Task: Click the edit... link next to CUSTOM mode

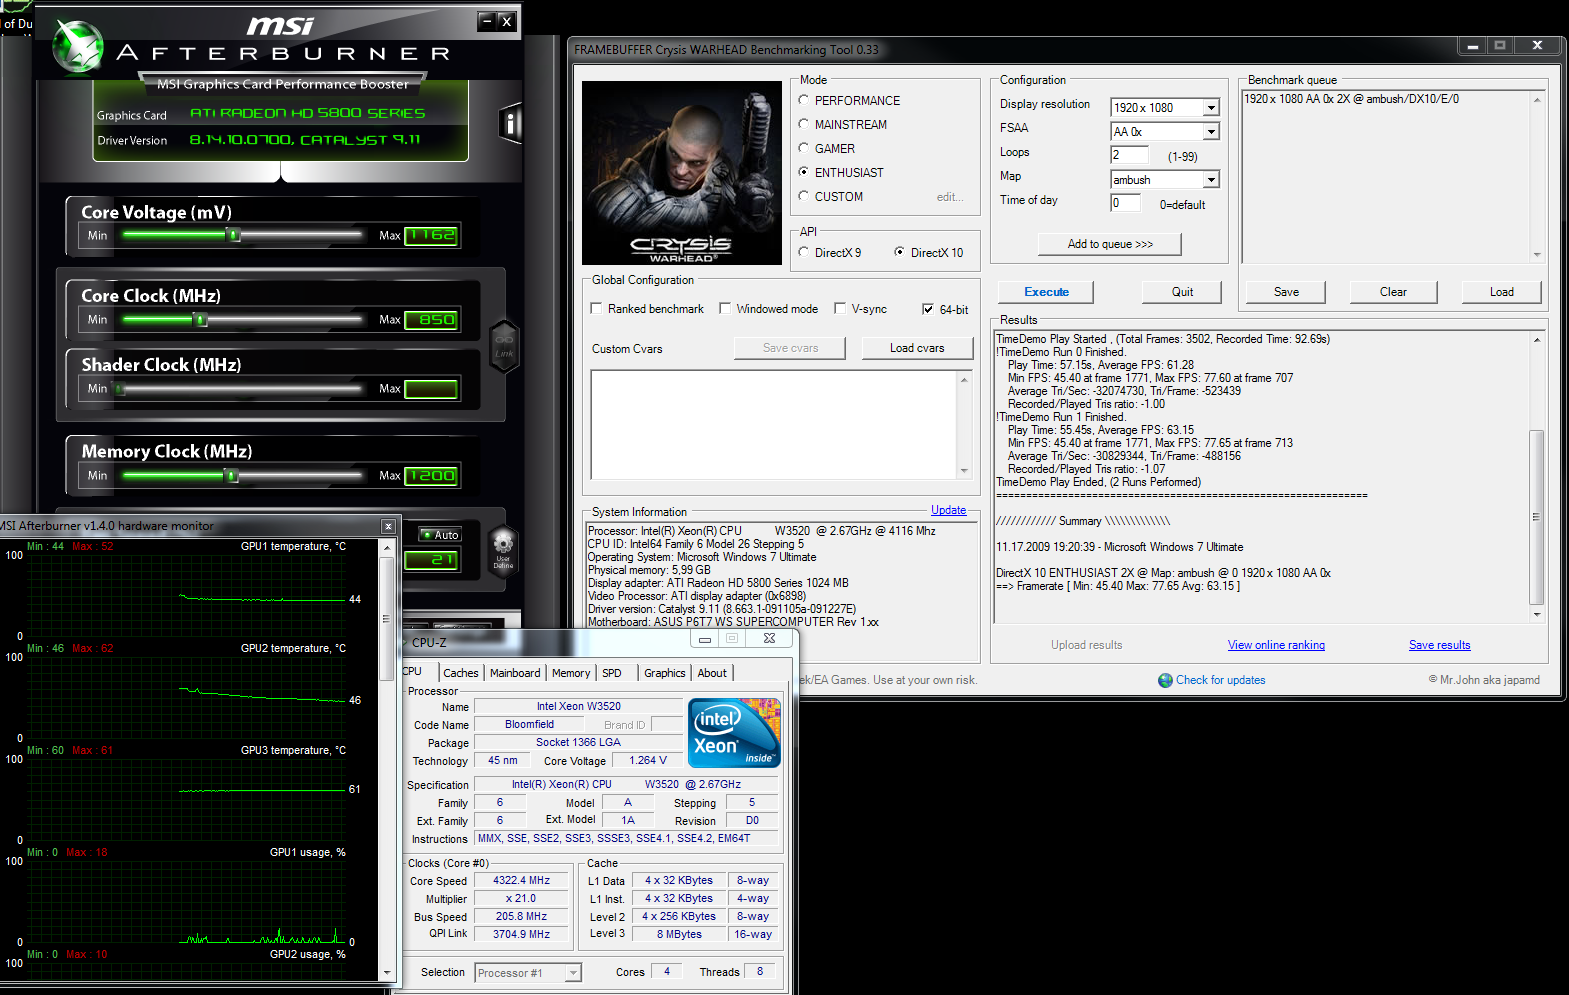Action: 950,197
